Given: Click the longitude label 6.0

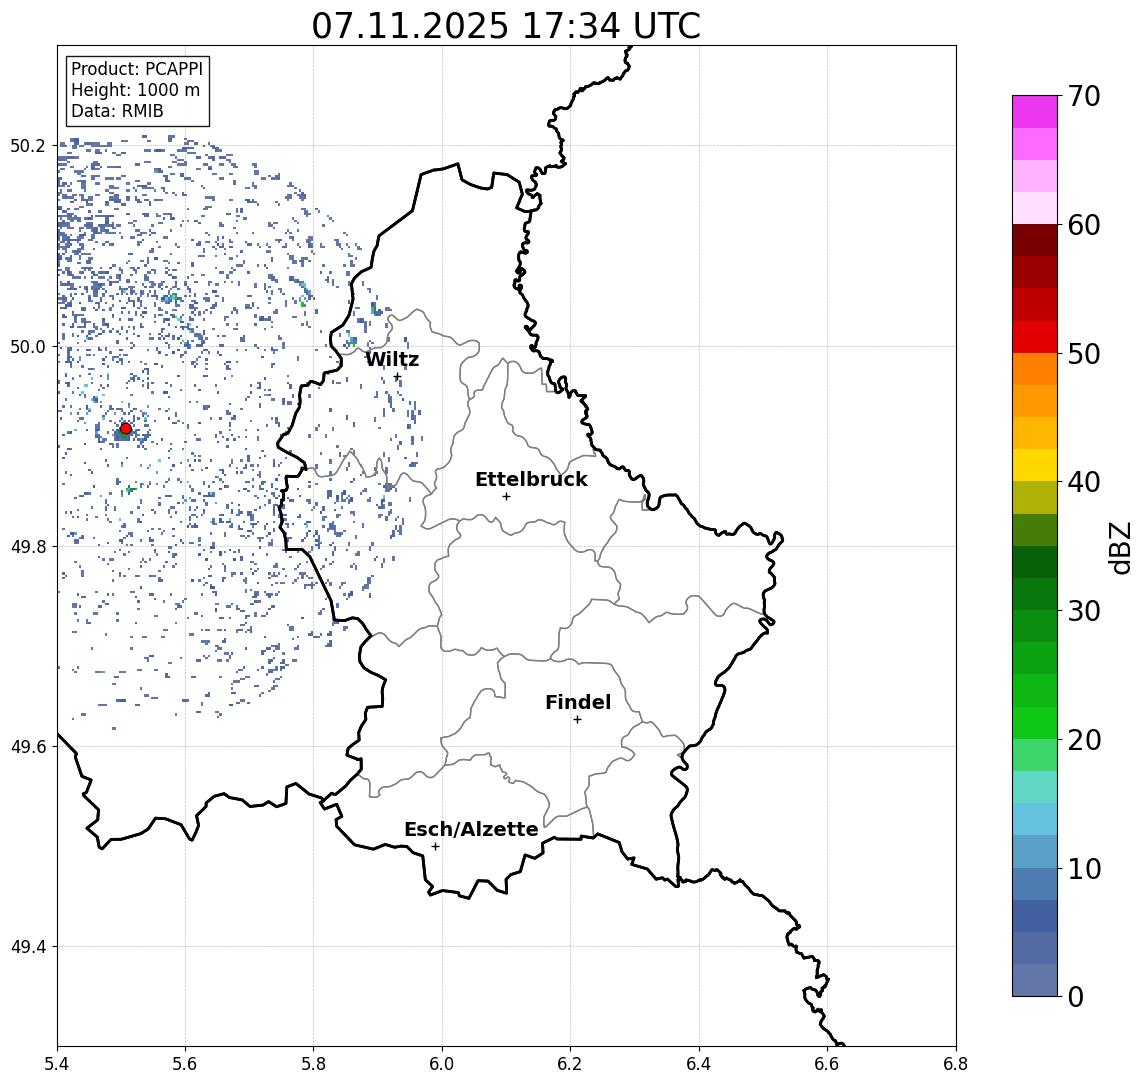Looking at the screenshot, I should [x=442, y=1064].
